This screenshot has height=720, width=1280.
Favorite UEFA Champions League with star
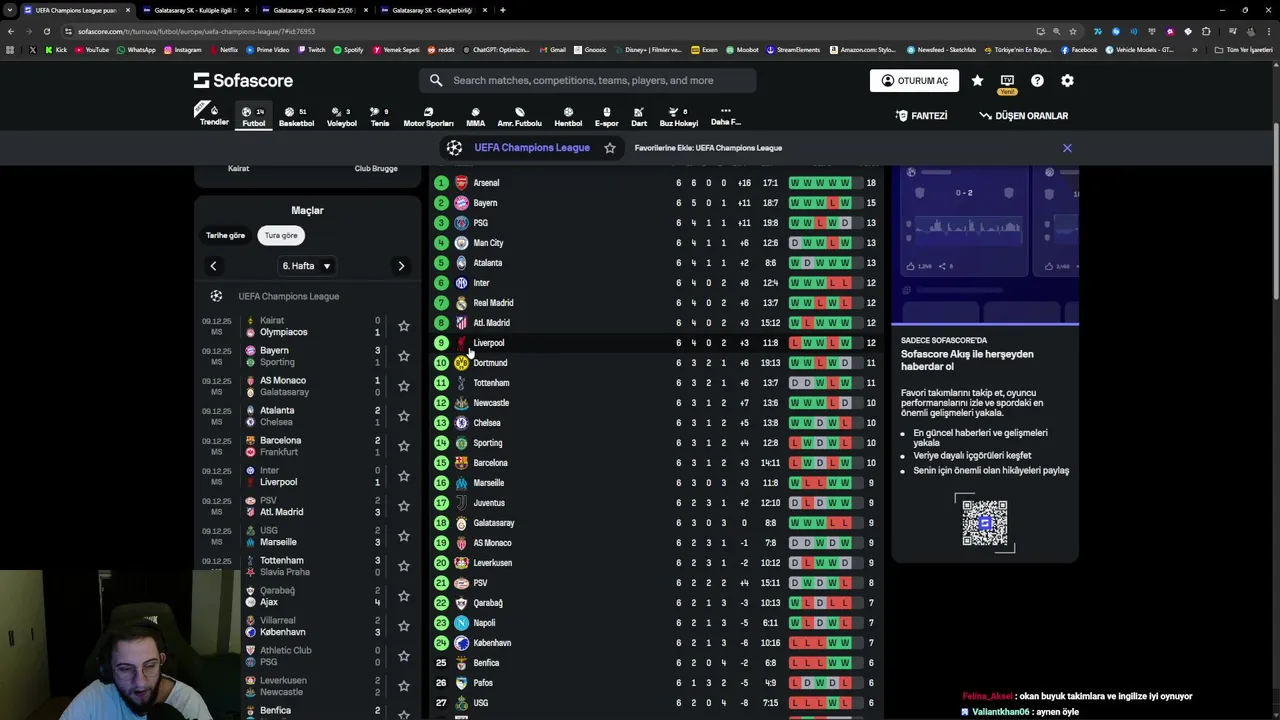click(610, 148)
